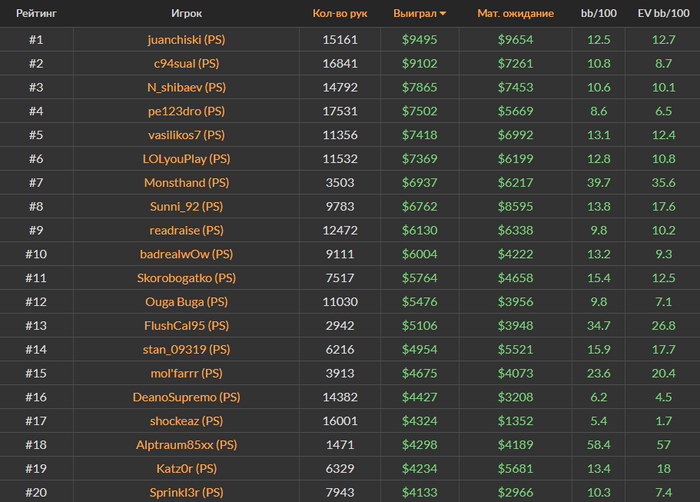The height and width of the screenshot is (502, 700).
Task: Open Monsthand (PS) player stats
Action: 186,183
